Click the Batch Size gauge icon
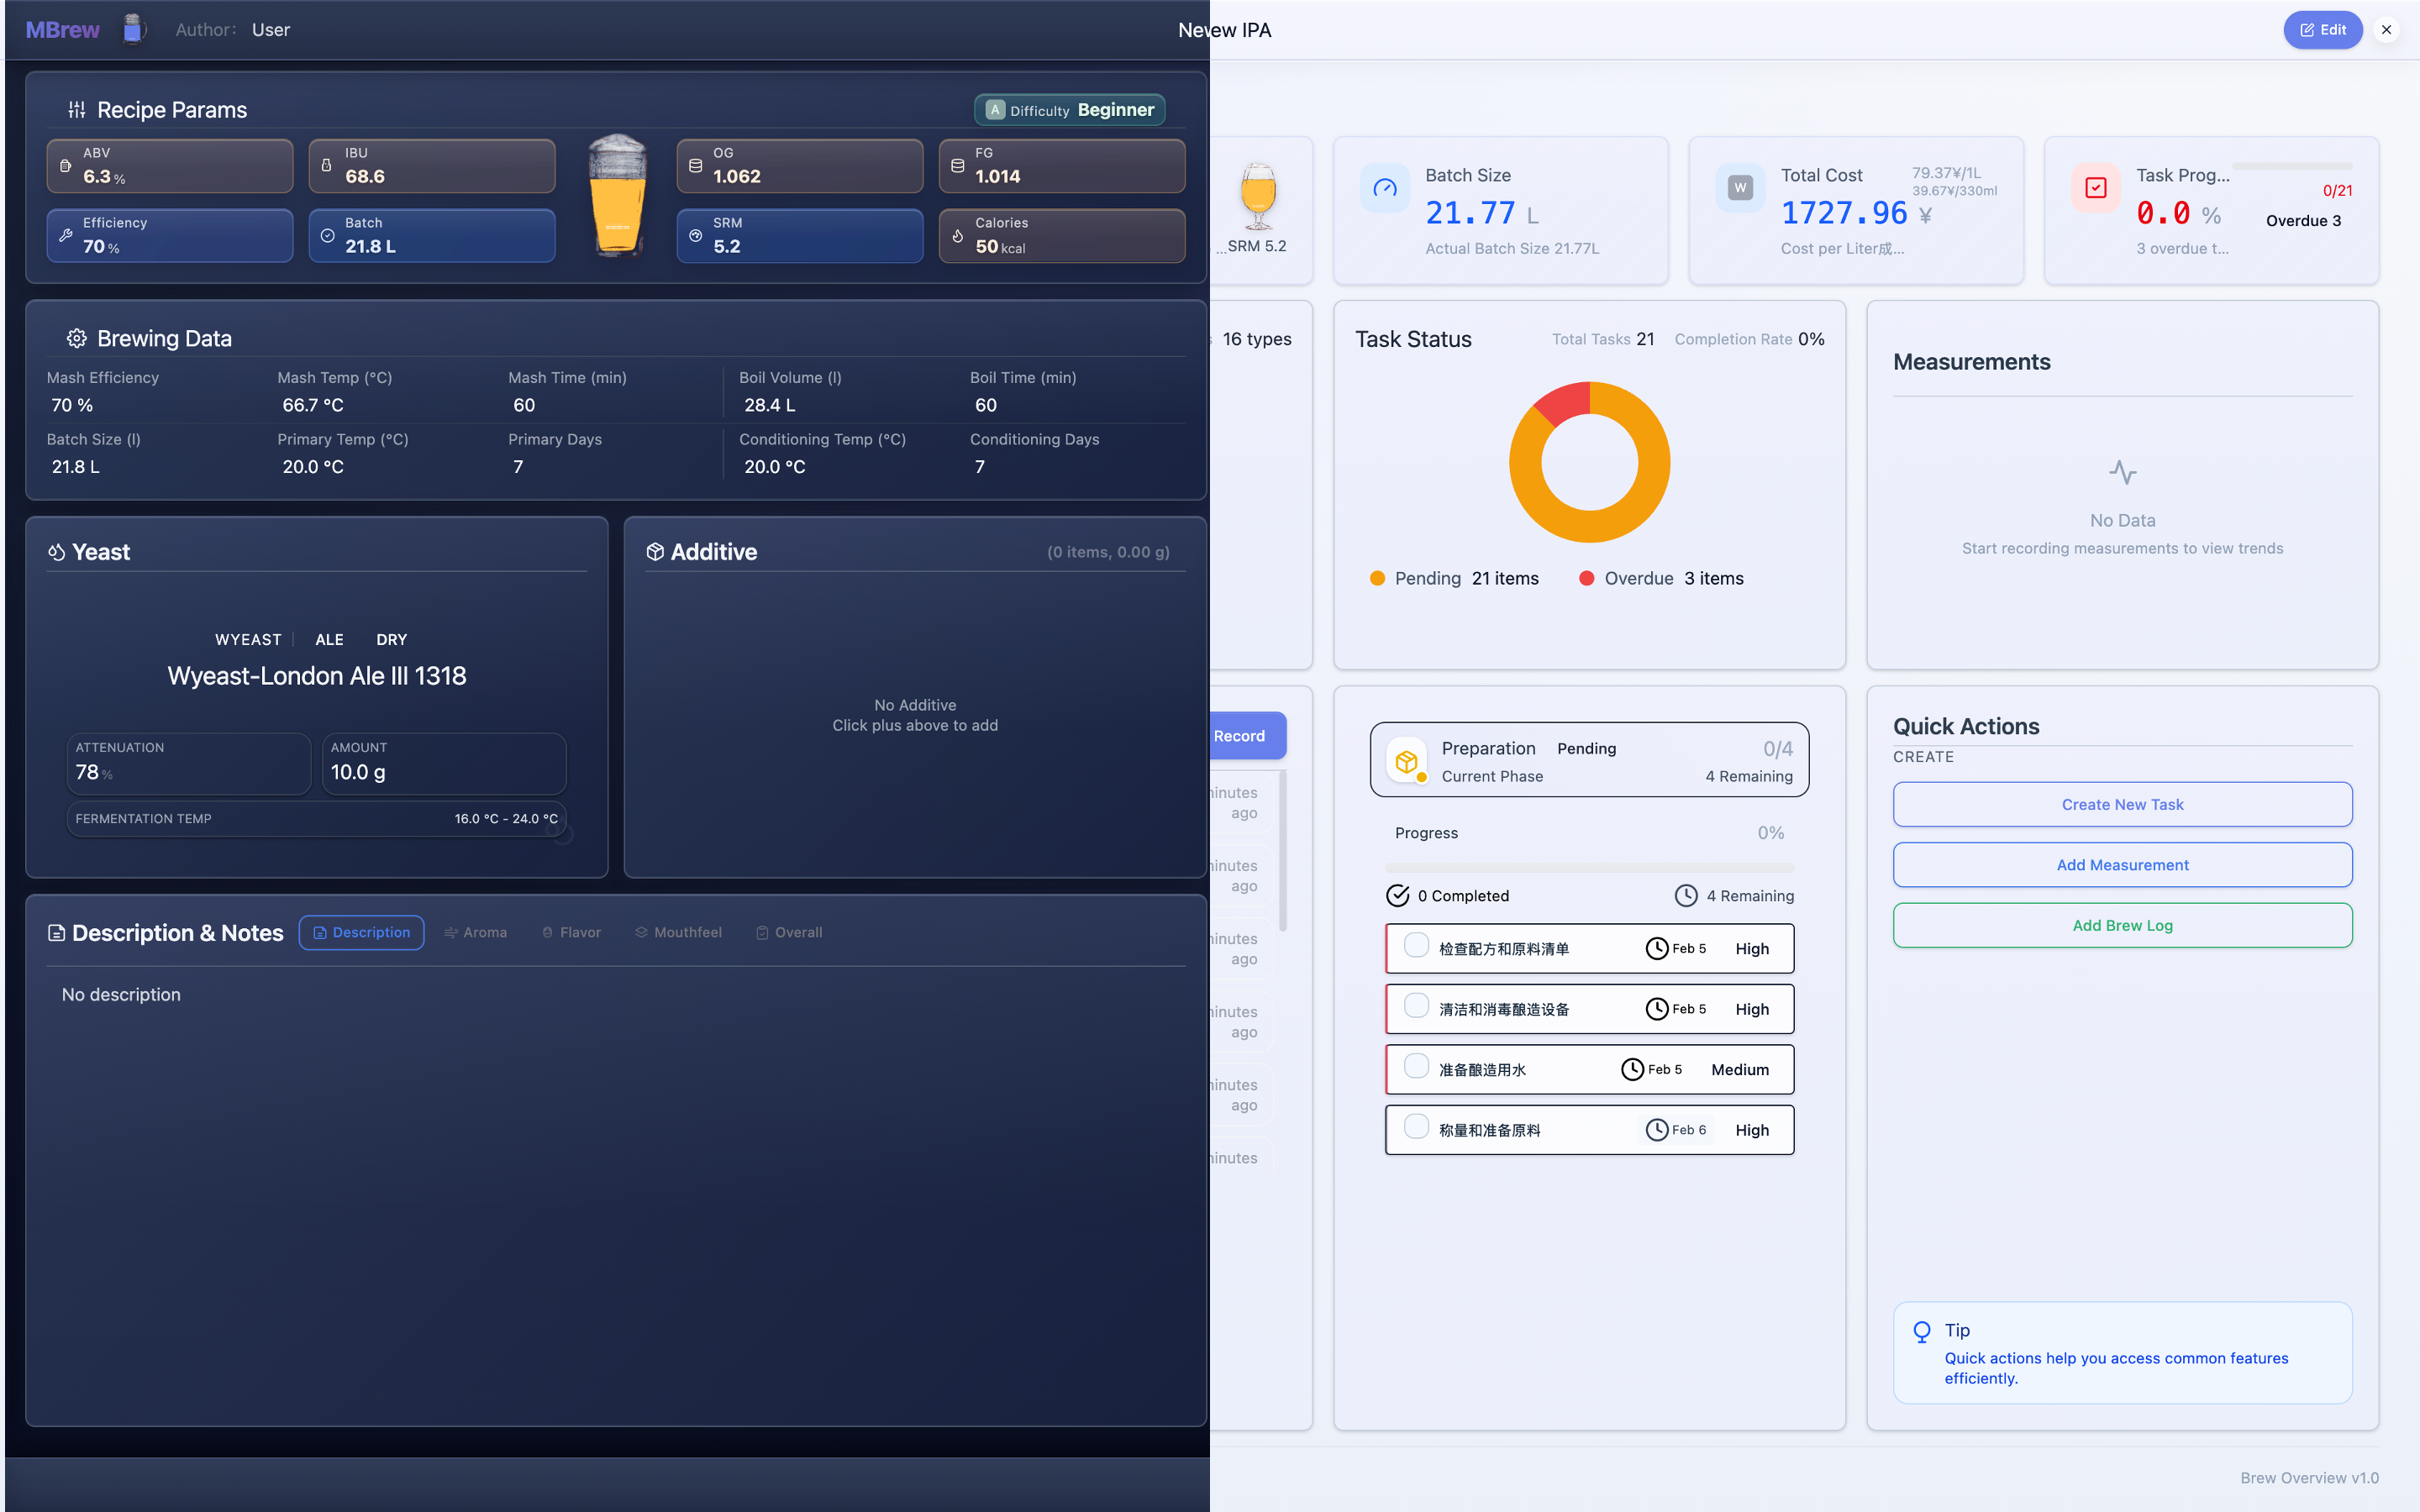This screenshot has width=2420, height=1512. [x=1384, y=188]
